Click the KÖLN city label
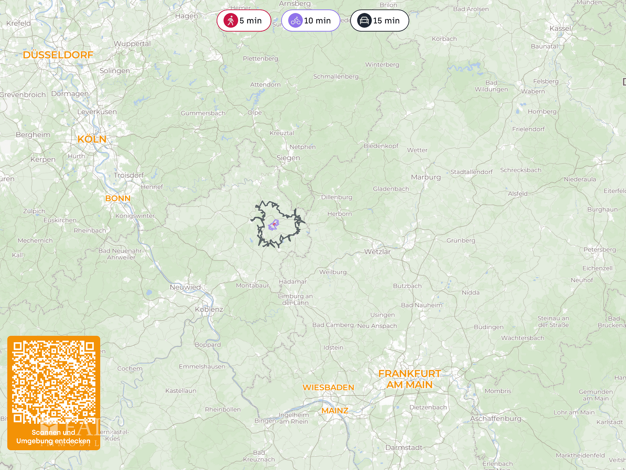 coord(92,139)
